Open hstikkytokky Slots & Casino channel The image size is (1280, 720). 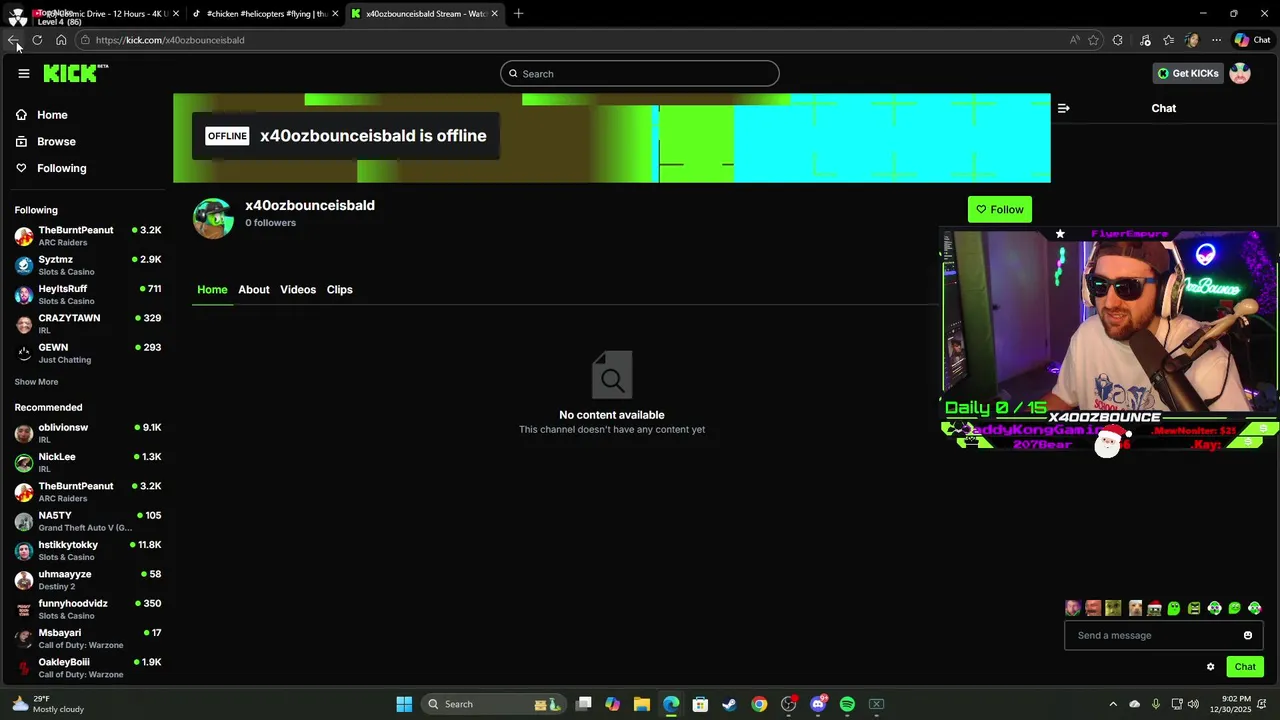coord(87,550)
